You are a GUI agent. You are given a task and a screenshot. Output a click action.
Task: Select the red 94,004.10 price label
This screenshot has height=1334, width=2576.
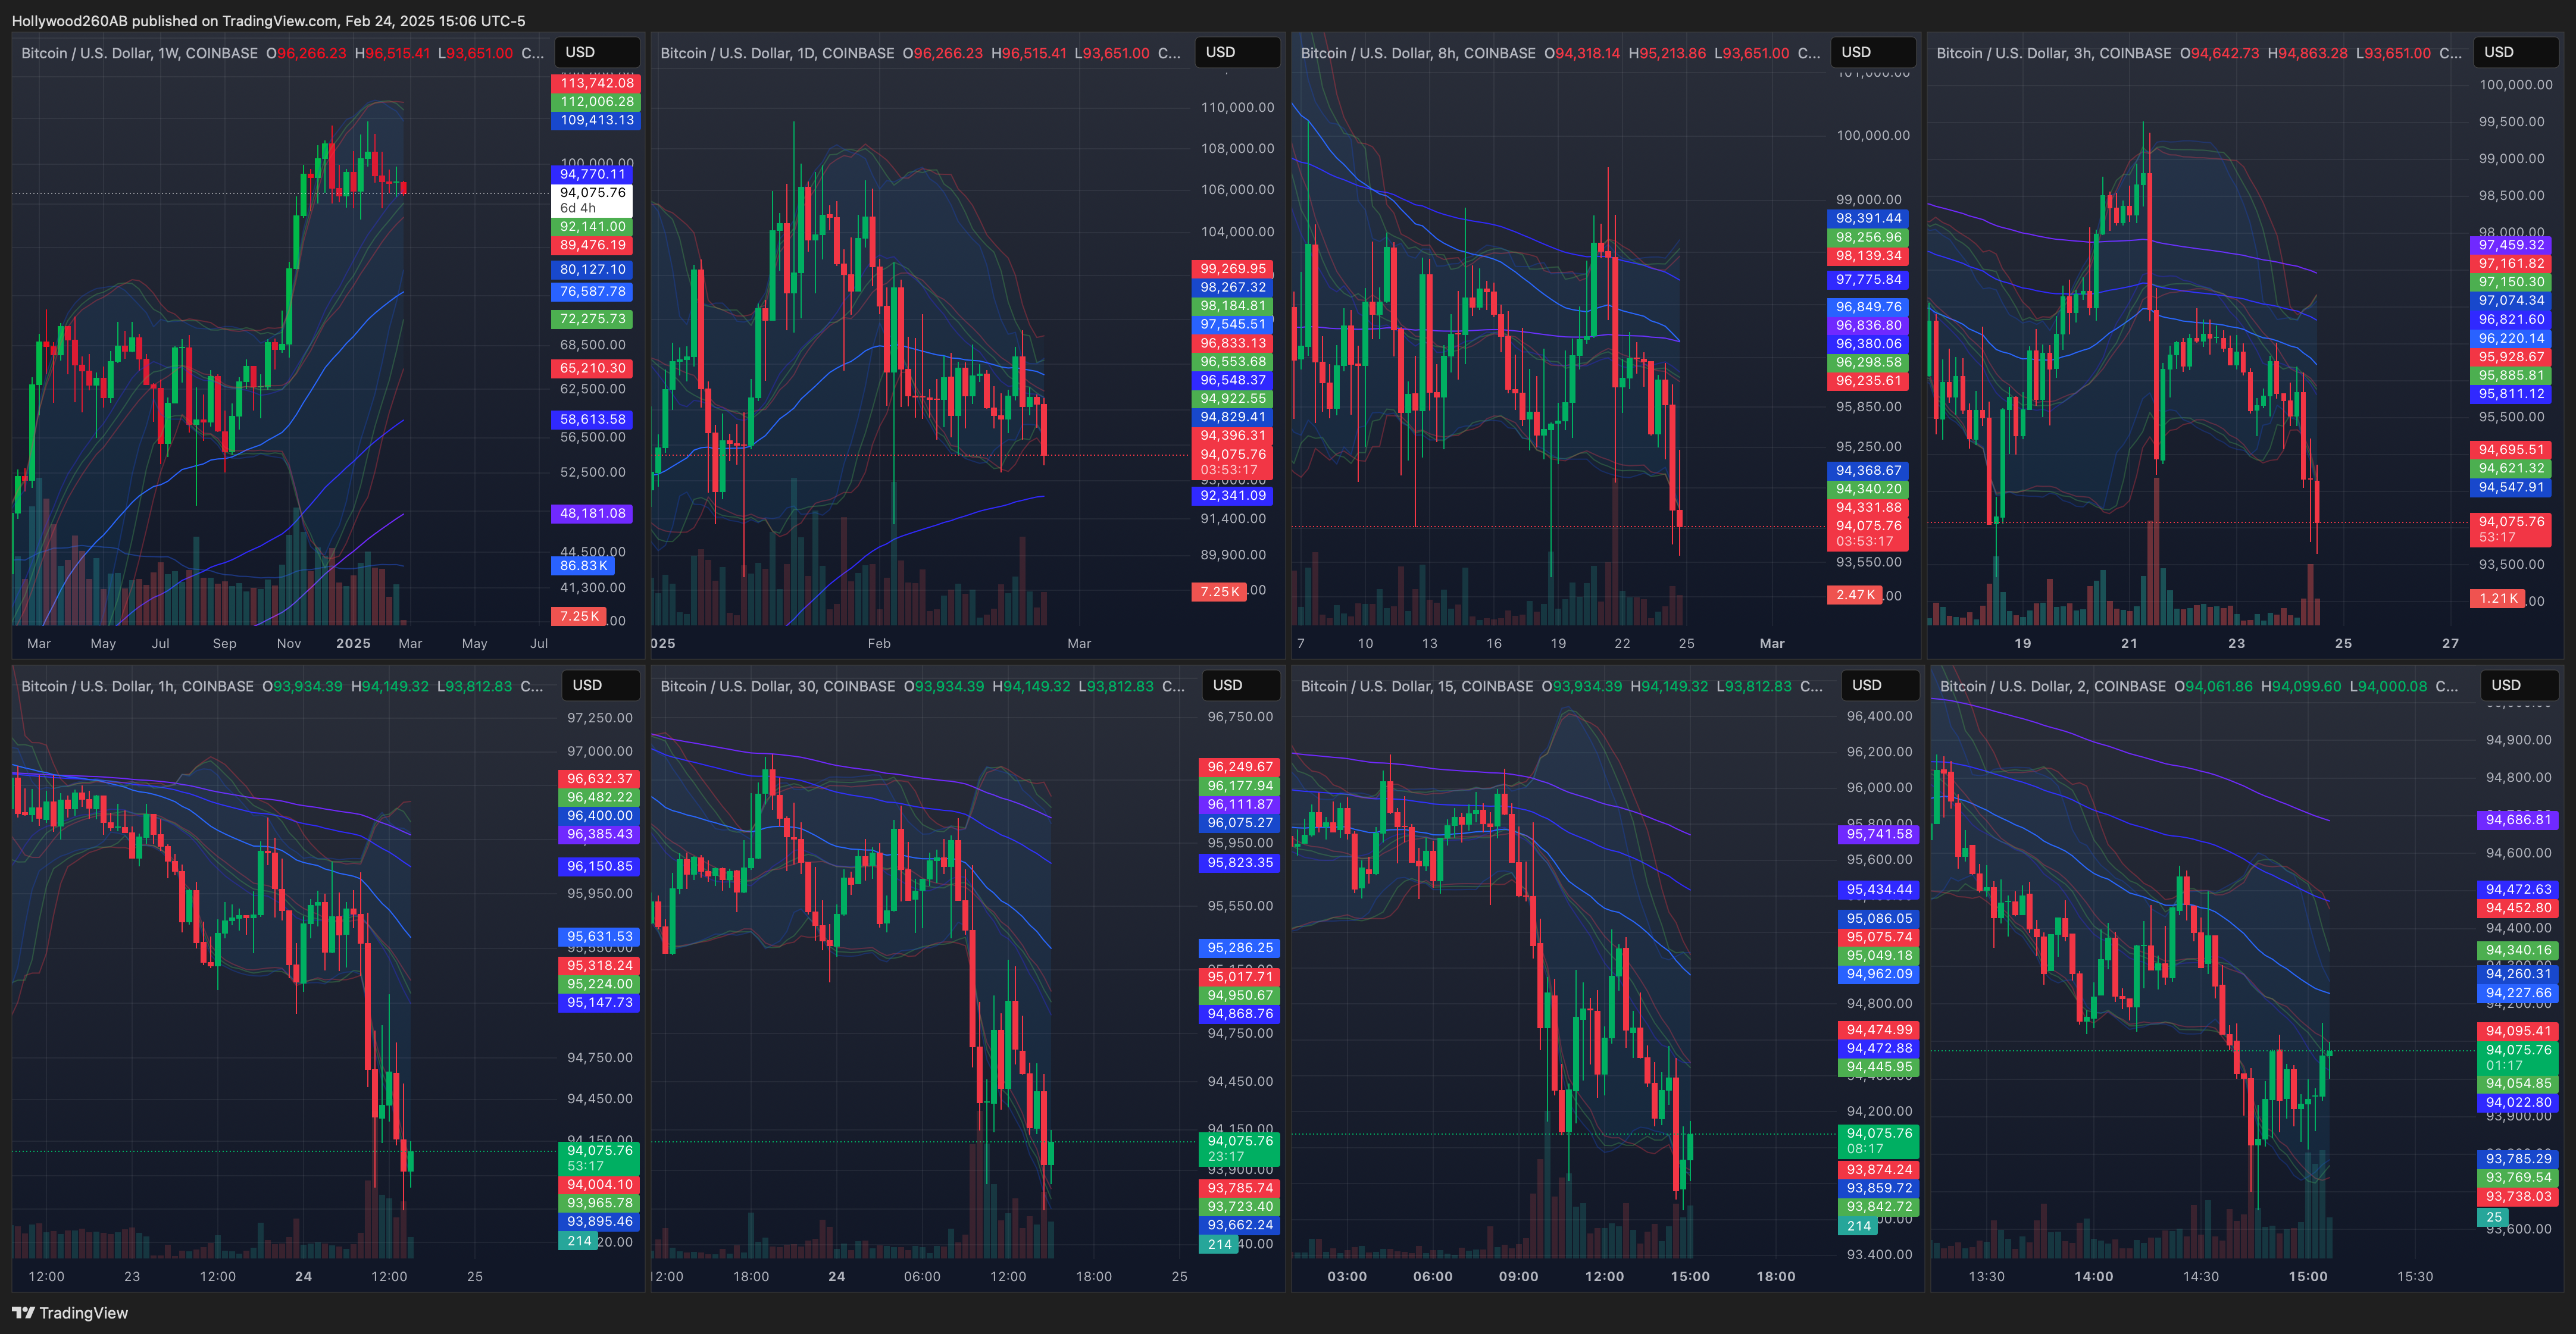click(x=599, y=1184)
